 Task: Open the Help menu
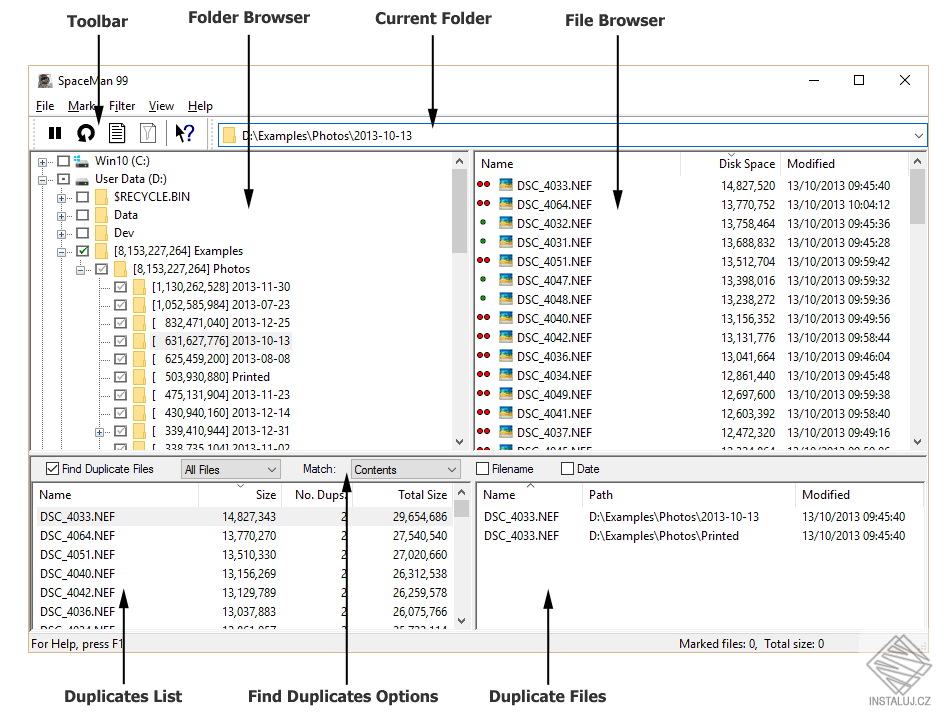[x=200, y=106]
